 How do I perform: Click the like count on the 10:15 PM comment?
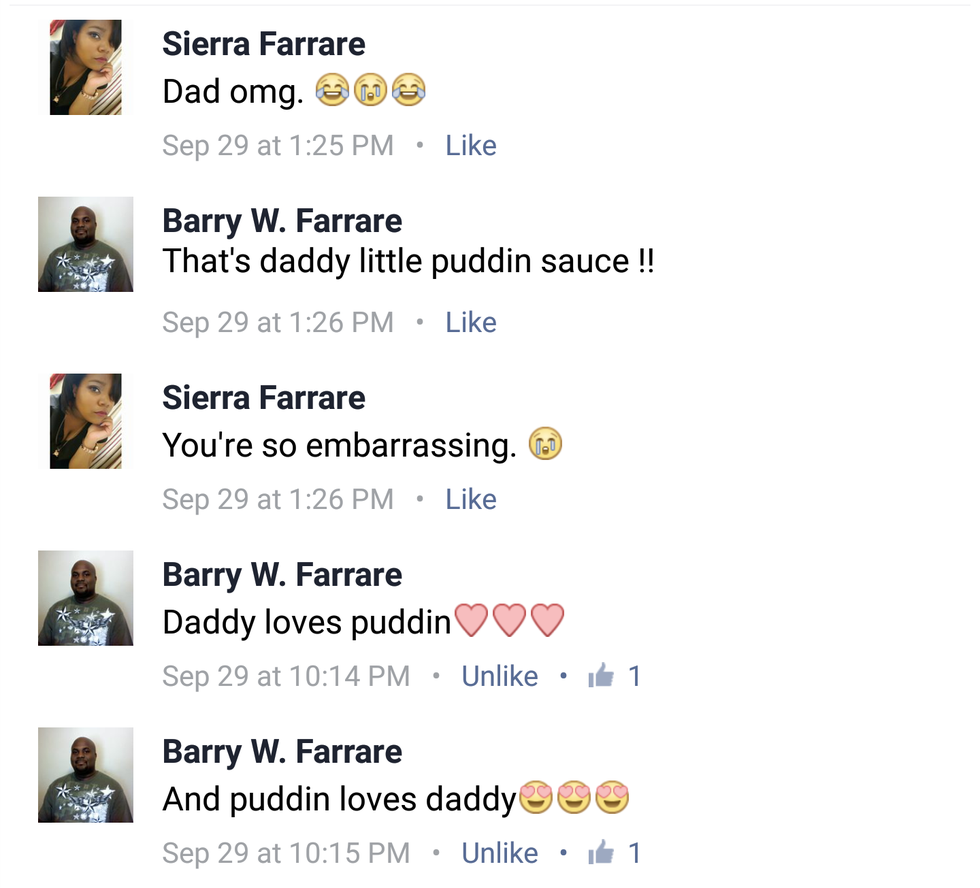point(634,853)
